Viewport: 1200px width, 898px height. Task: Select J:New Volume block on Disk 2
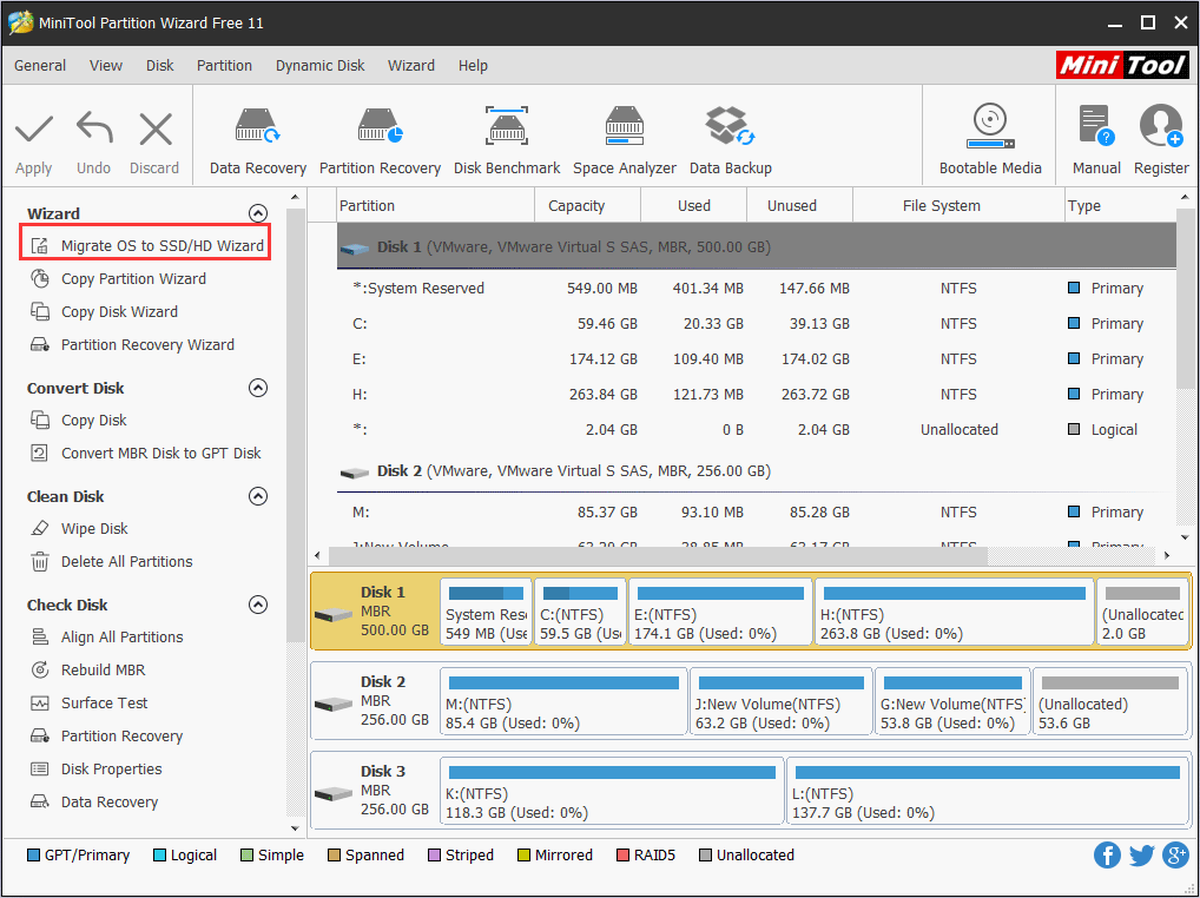click(780, 701)
